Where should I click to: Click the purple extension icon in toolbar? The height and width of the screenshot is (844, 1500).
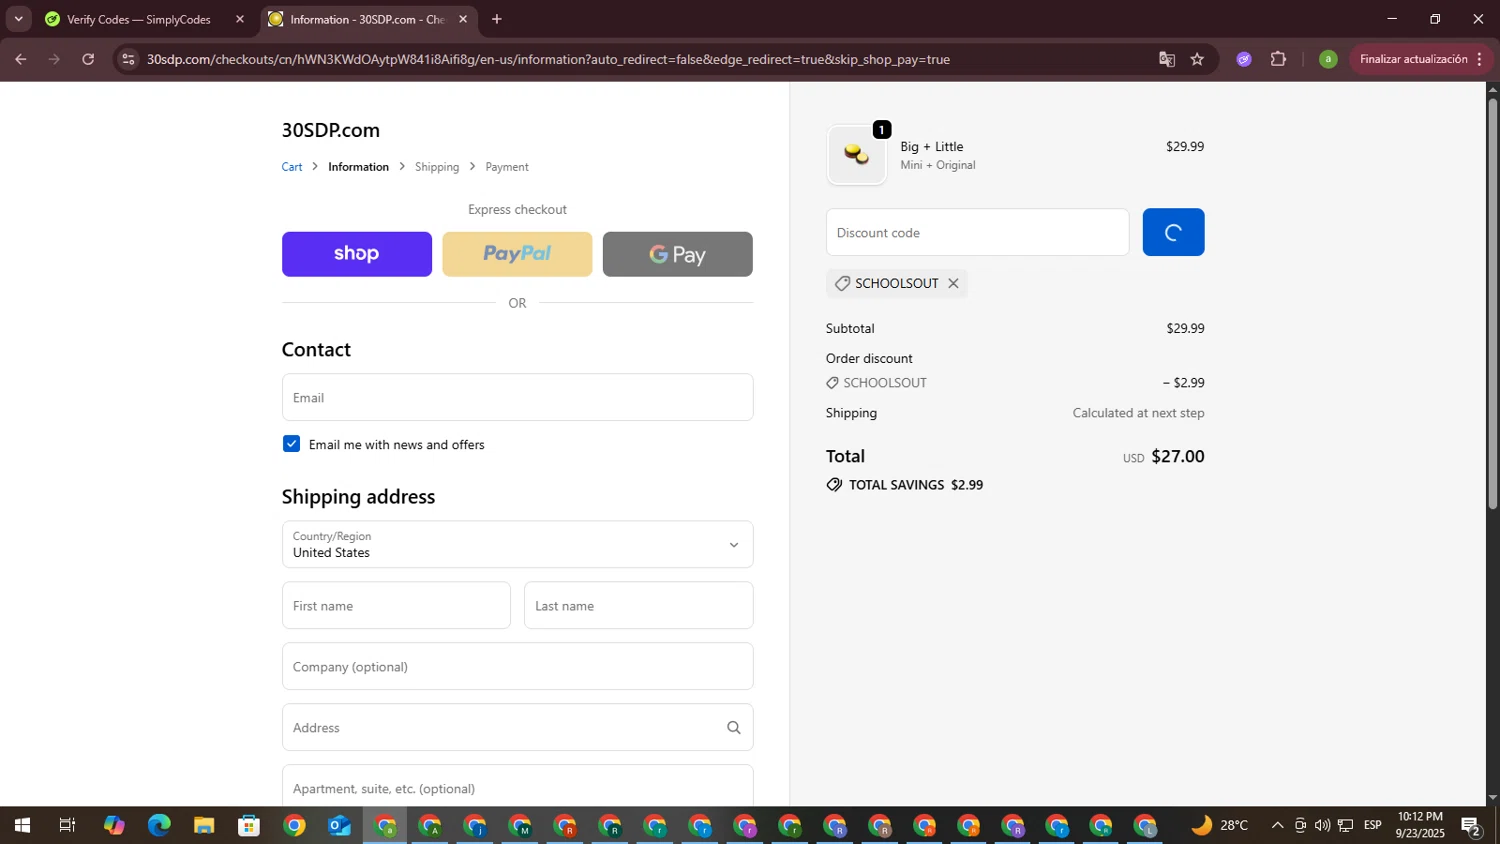(x=1244, y=59)
